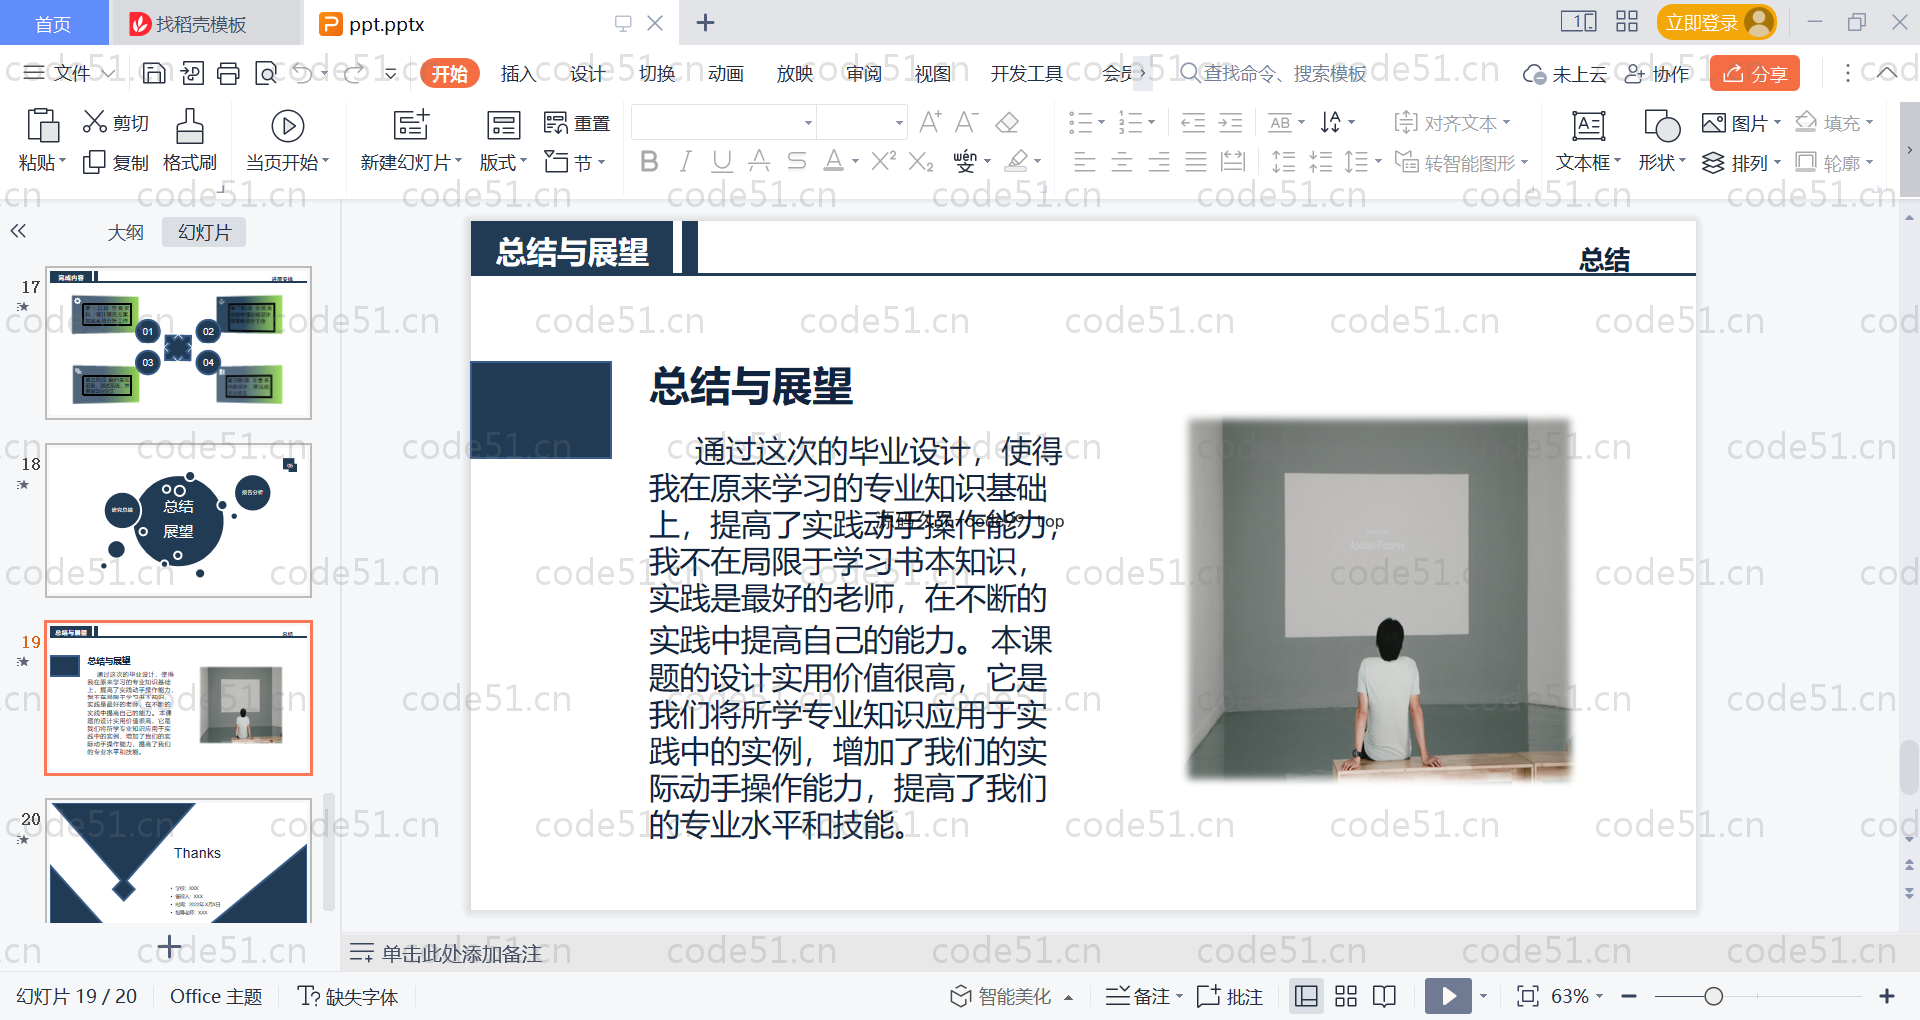
Task: Start slideshow from current slide (当页开始)
Action: click(x=287, y=140)
